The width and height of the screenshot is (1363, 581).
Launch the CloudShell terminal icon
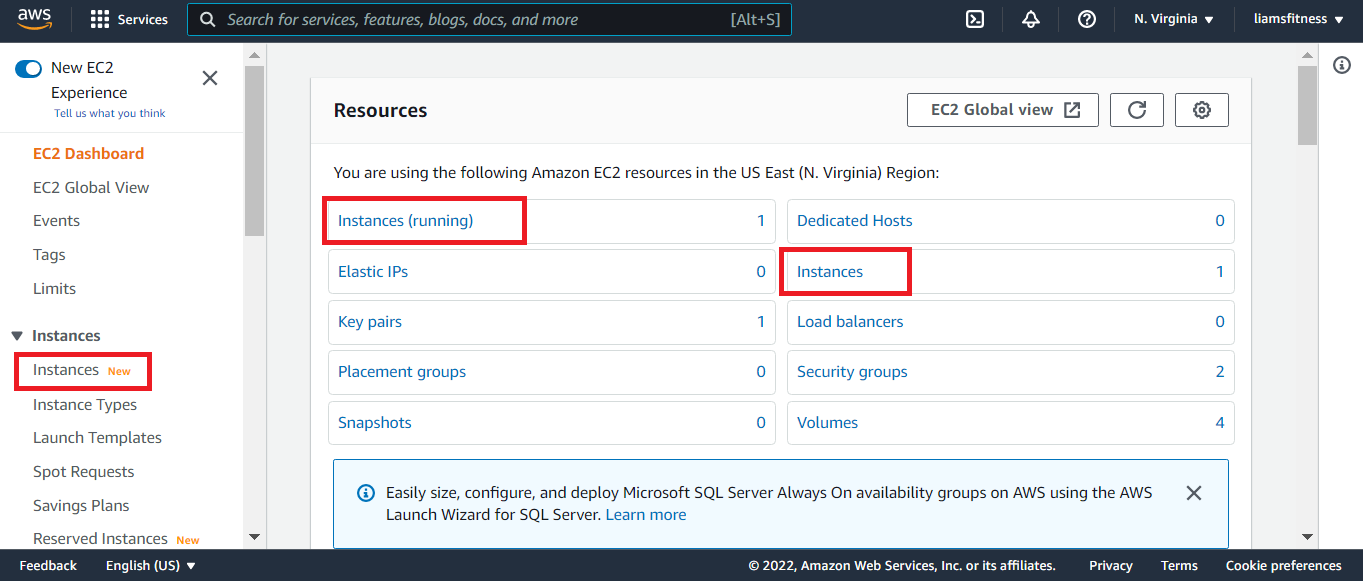pos(975,20)
